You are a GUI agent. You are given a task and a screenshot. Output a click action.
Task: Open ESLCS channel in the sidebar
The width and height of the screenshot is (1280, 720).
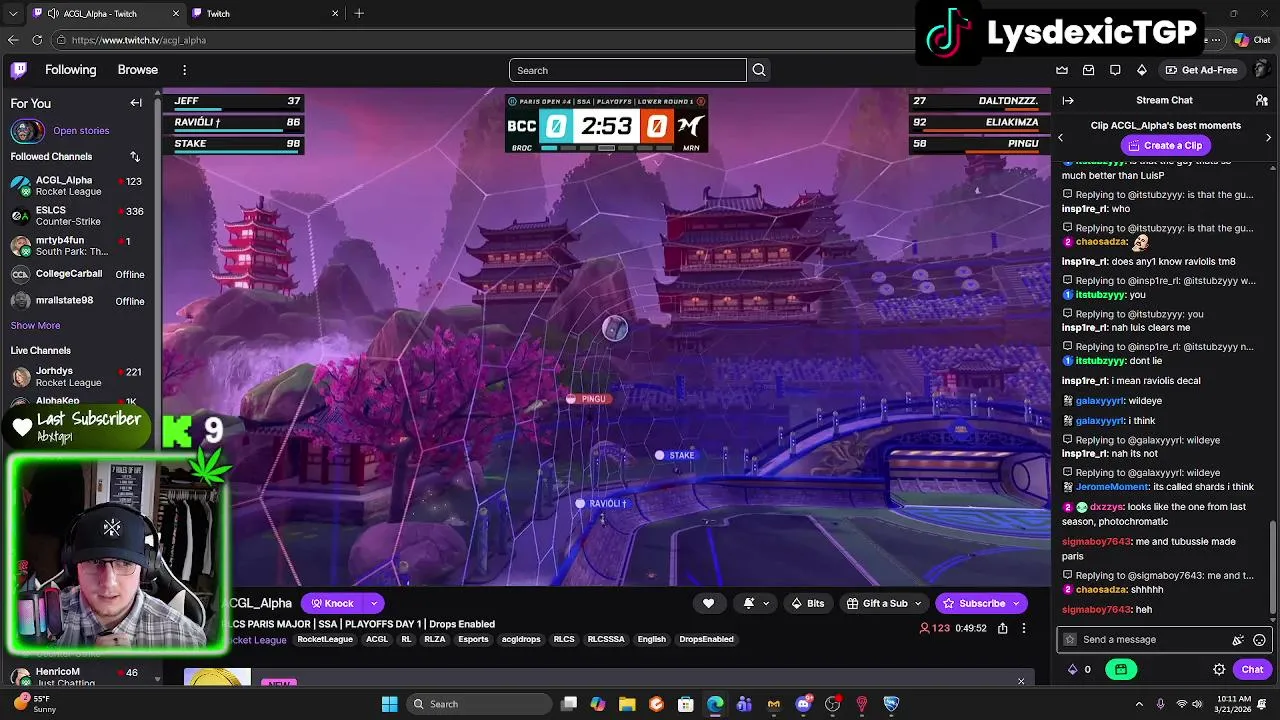coord(78,216)
